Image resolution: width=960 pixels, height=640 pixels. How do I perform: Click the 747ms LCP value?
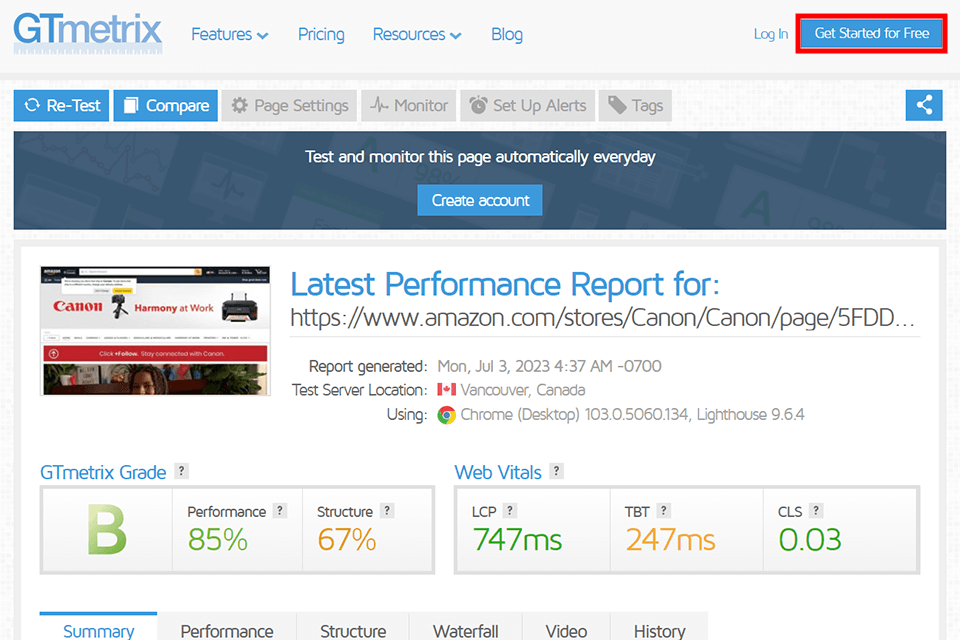click(517, 540)
